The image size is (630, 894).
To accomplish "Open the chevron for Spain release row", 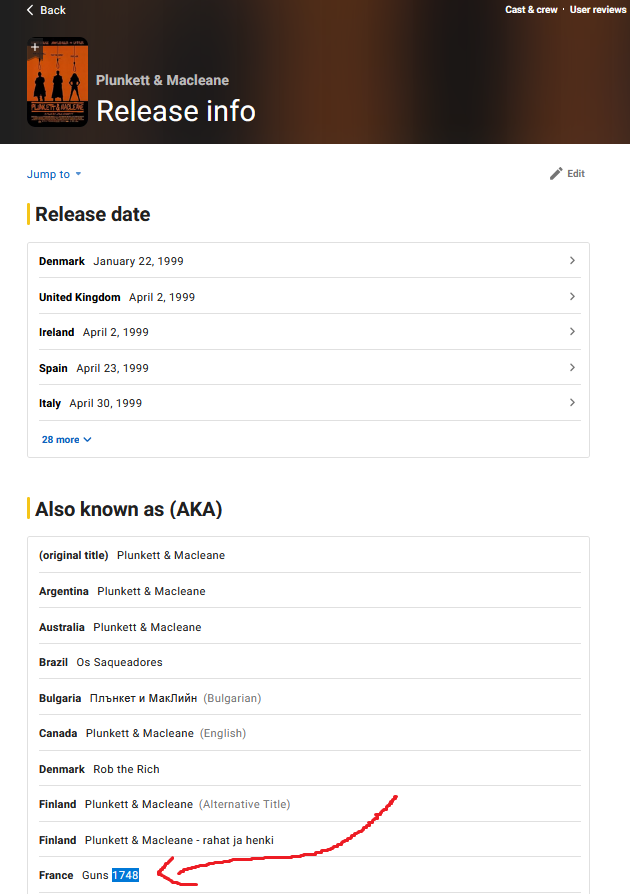I will point(572,368).
